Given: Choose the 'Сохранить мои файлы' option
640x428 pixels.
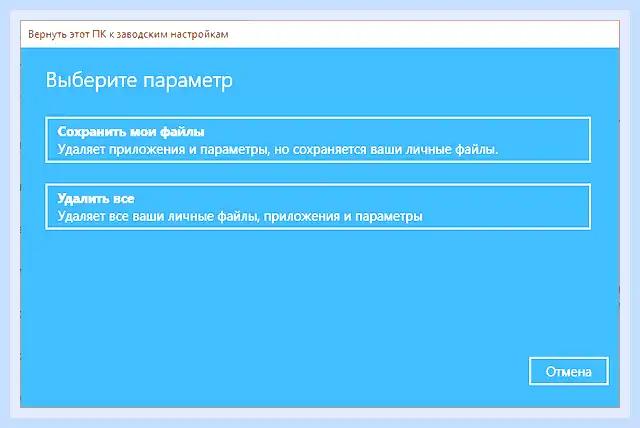Looking at the screenshot, I should click(318, 140).
